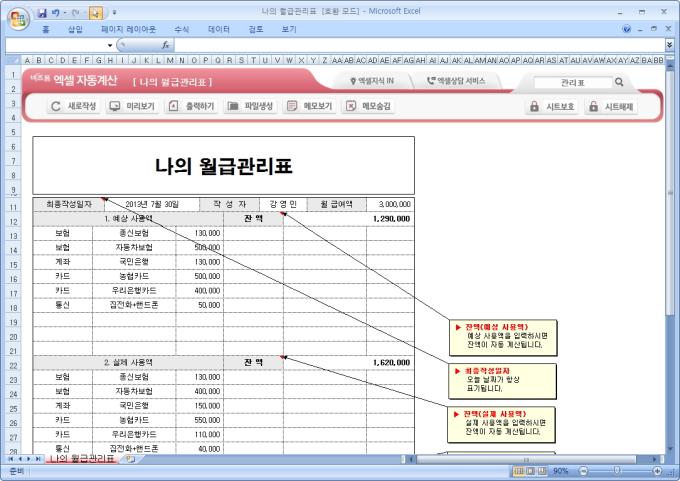The width and height of the screenshot is (680, 481).
Task: Insert new worksheet tab icon
Action: point(130,458)
